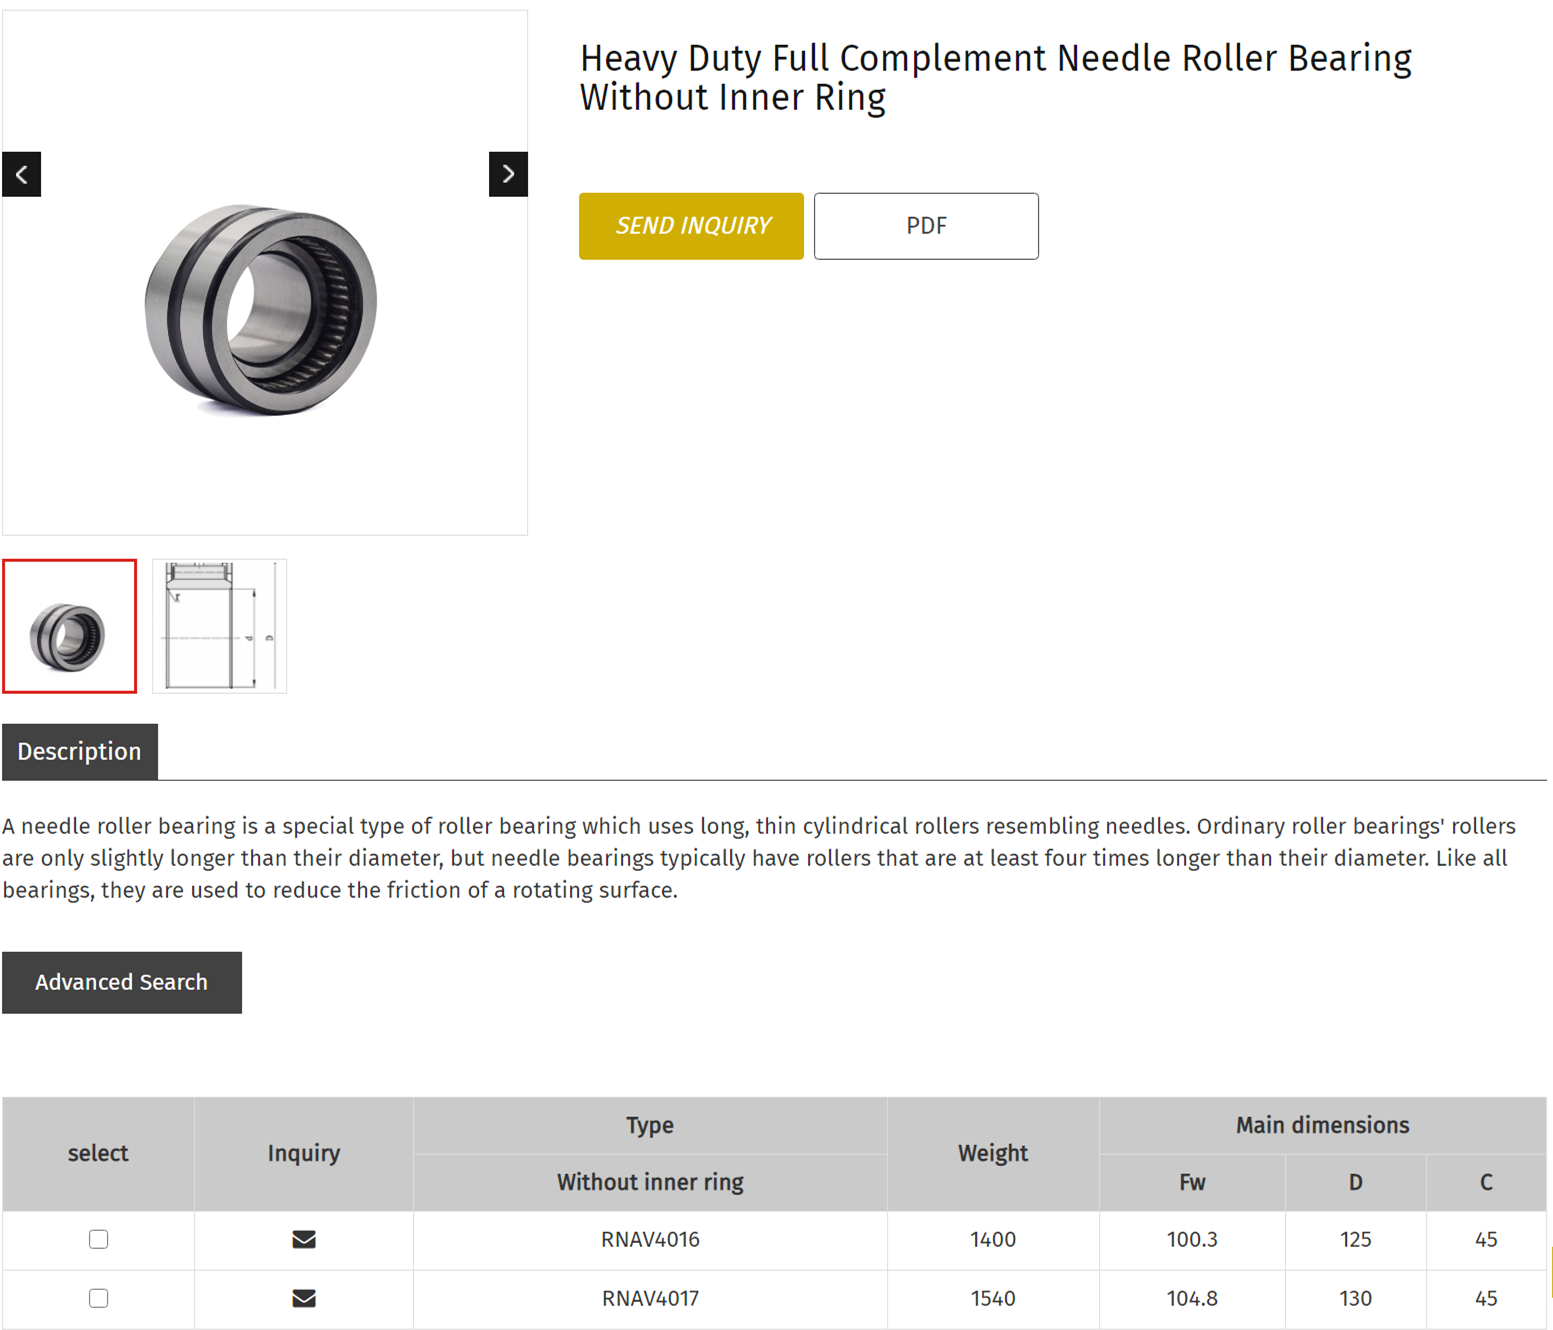Click the Main dimensions header
The image size is (1553, 1330).
(x=1322, y=1126)
